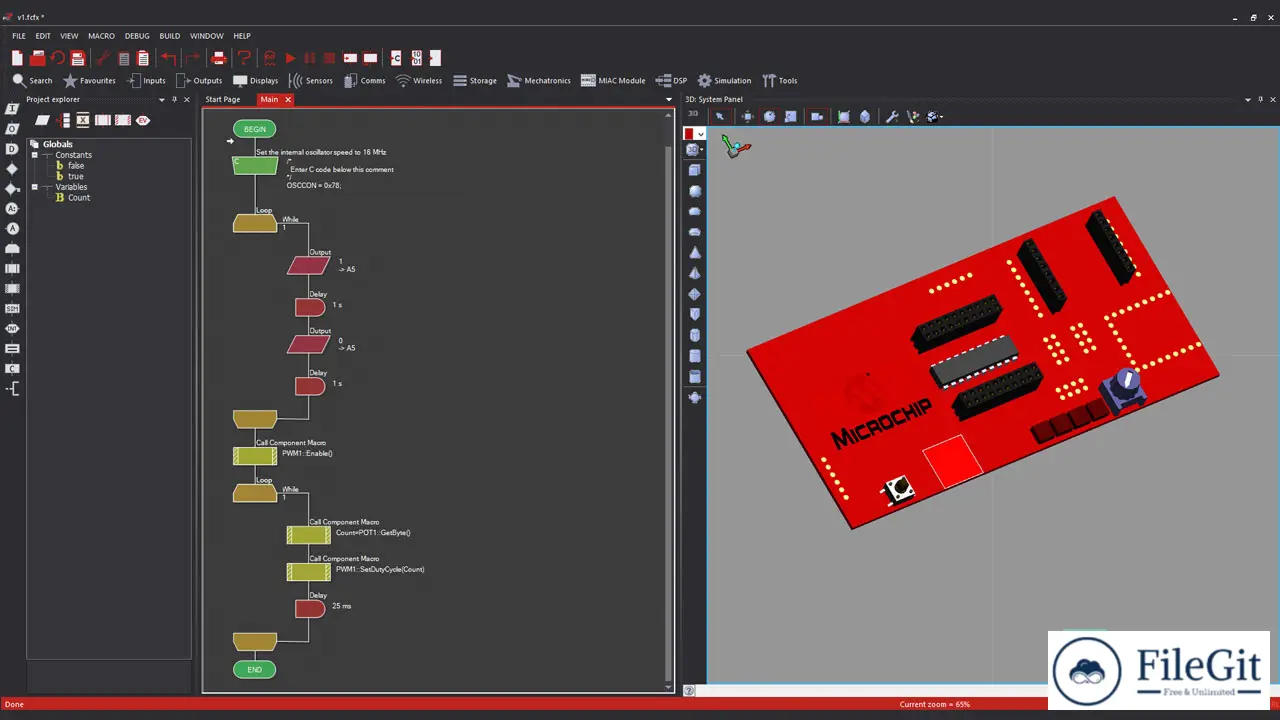The width and height of the screenshot is (1280, 720).
Task: Add an Input icon from the left icon bar
Action: point(12,109)
